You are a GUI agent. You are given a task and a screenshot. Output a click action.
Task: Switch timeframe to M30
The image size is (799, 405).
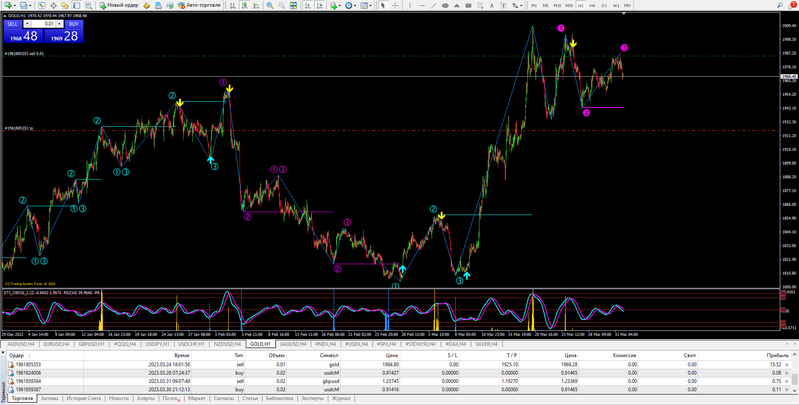[x=569, y=6]
